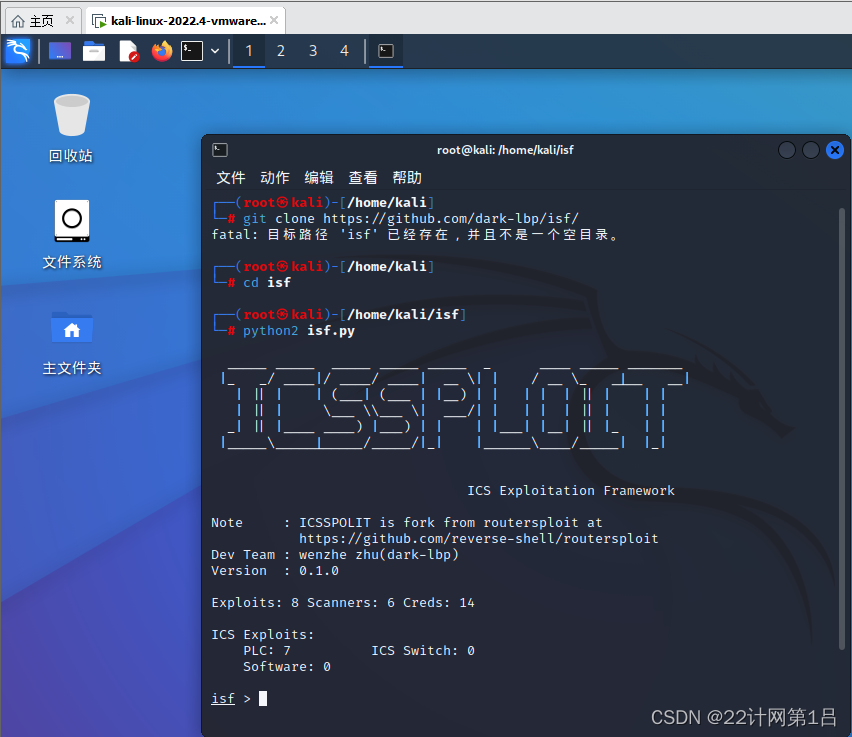
Task: Open the file manager icon in the panel
Action: (x=93, y=51)
